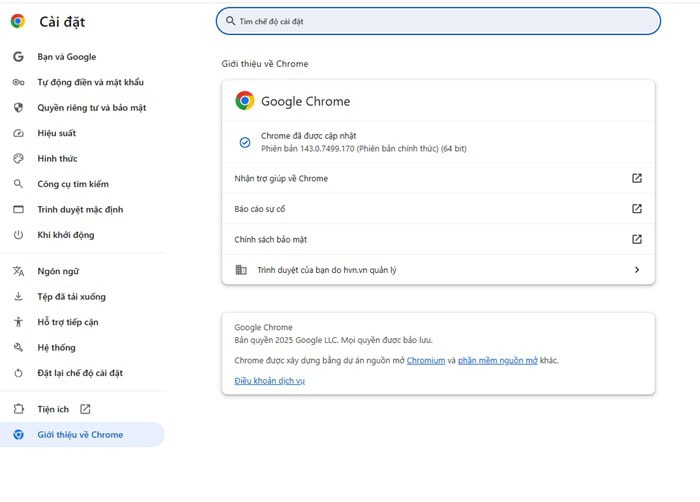The width and height of the screenshot is (700, 502).
Task: Open the Chromium open source project link
Action: tap(425, 360)
